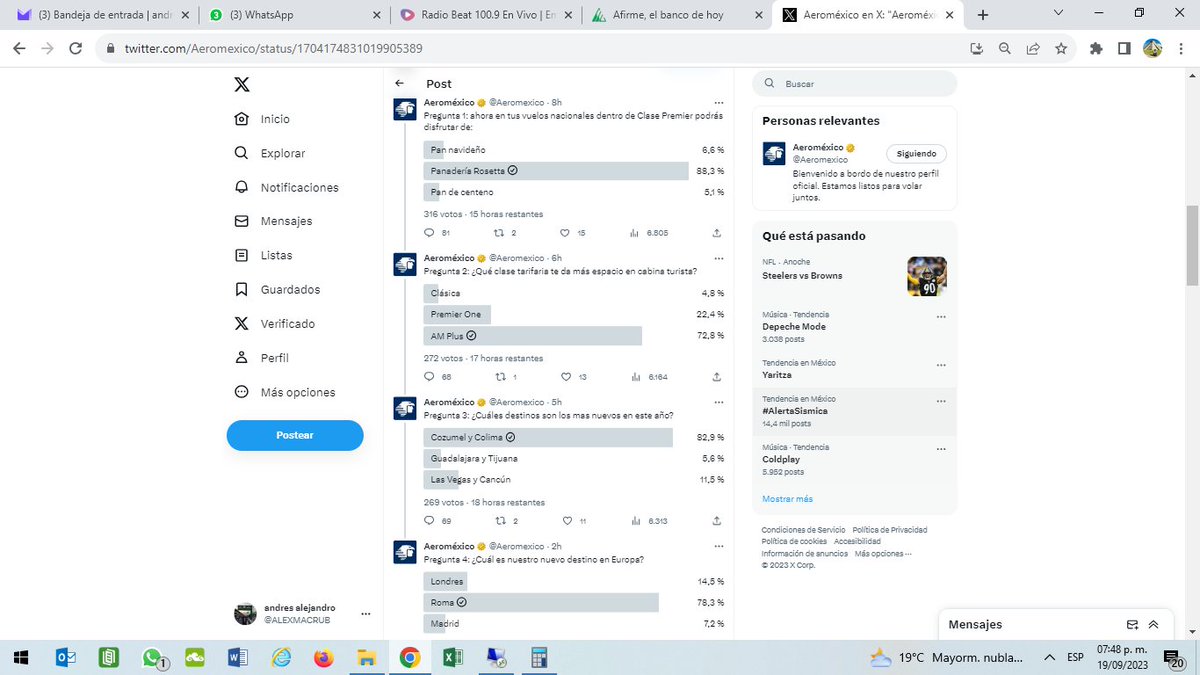Click Pan navideño poll option
The image size is (1200, 675).
(x=574, y=150)
